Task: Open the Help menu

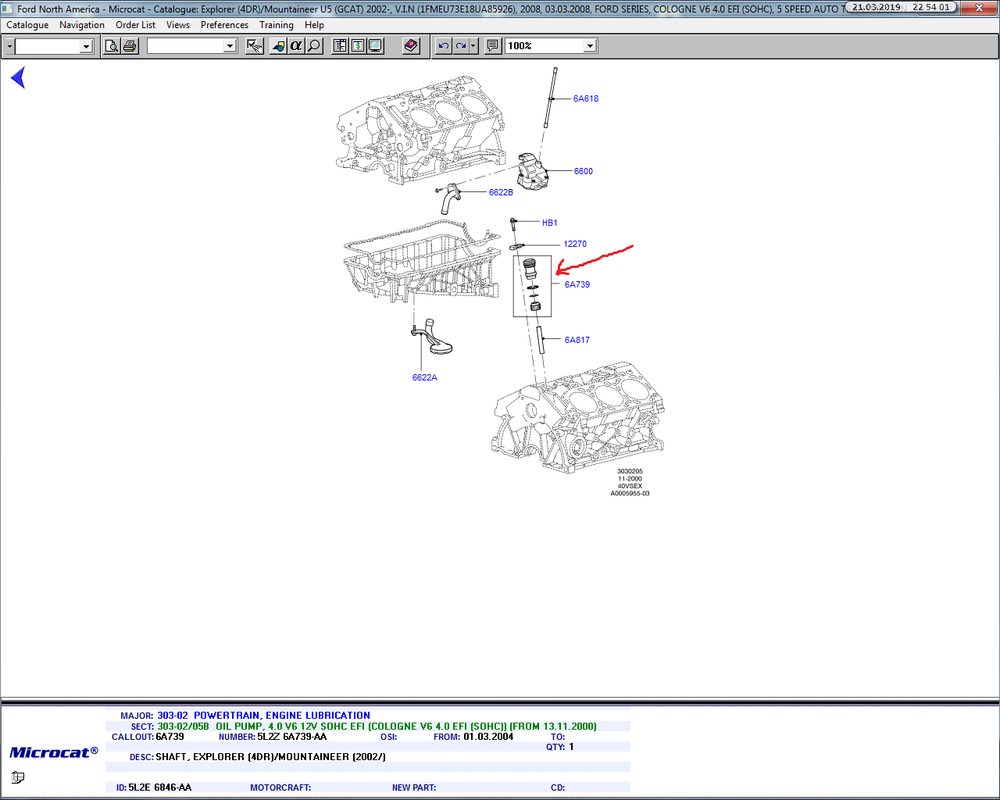Action: pyautogui.click(x=314, y=25)
